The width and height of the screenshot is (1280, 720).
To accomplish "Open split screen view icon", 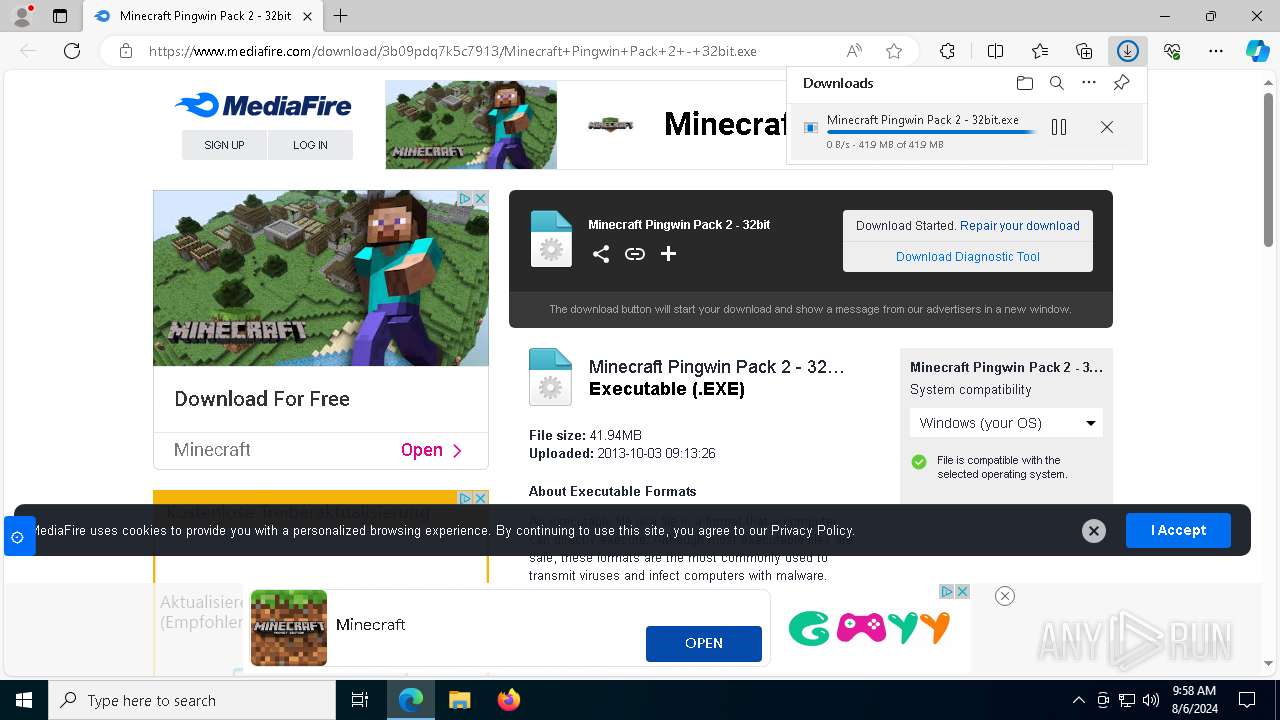I will click(995, 51).
